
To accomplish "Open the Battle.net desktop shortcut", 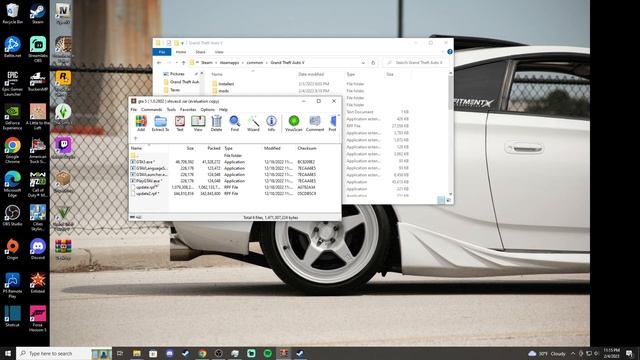I will (x=12, y=47).
